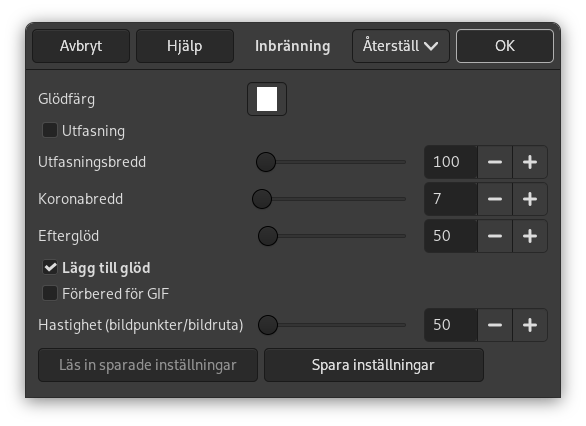Expand the Återställ dropdown
This screenshot has height=426, width=586.
click(401, 46)
